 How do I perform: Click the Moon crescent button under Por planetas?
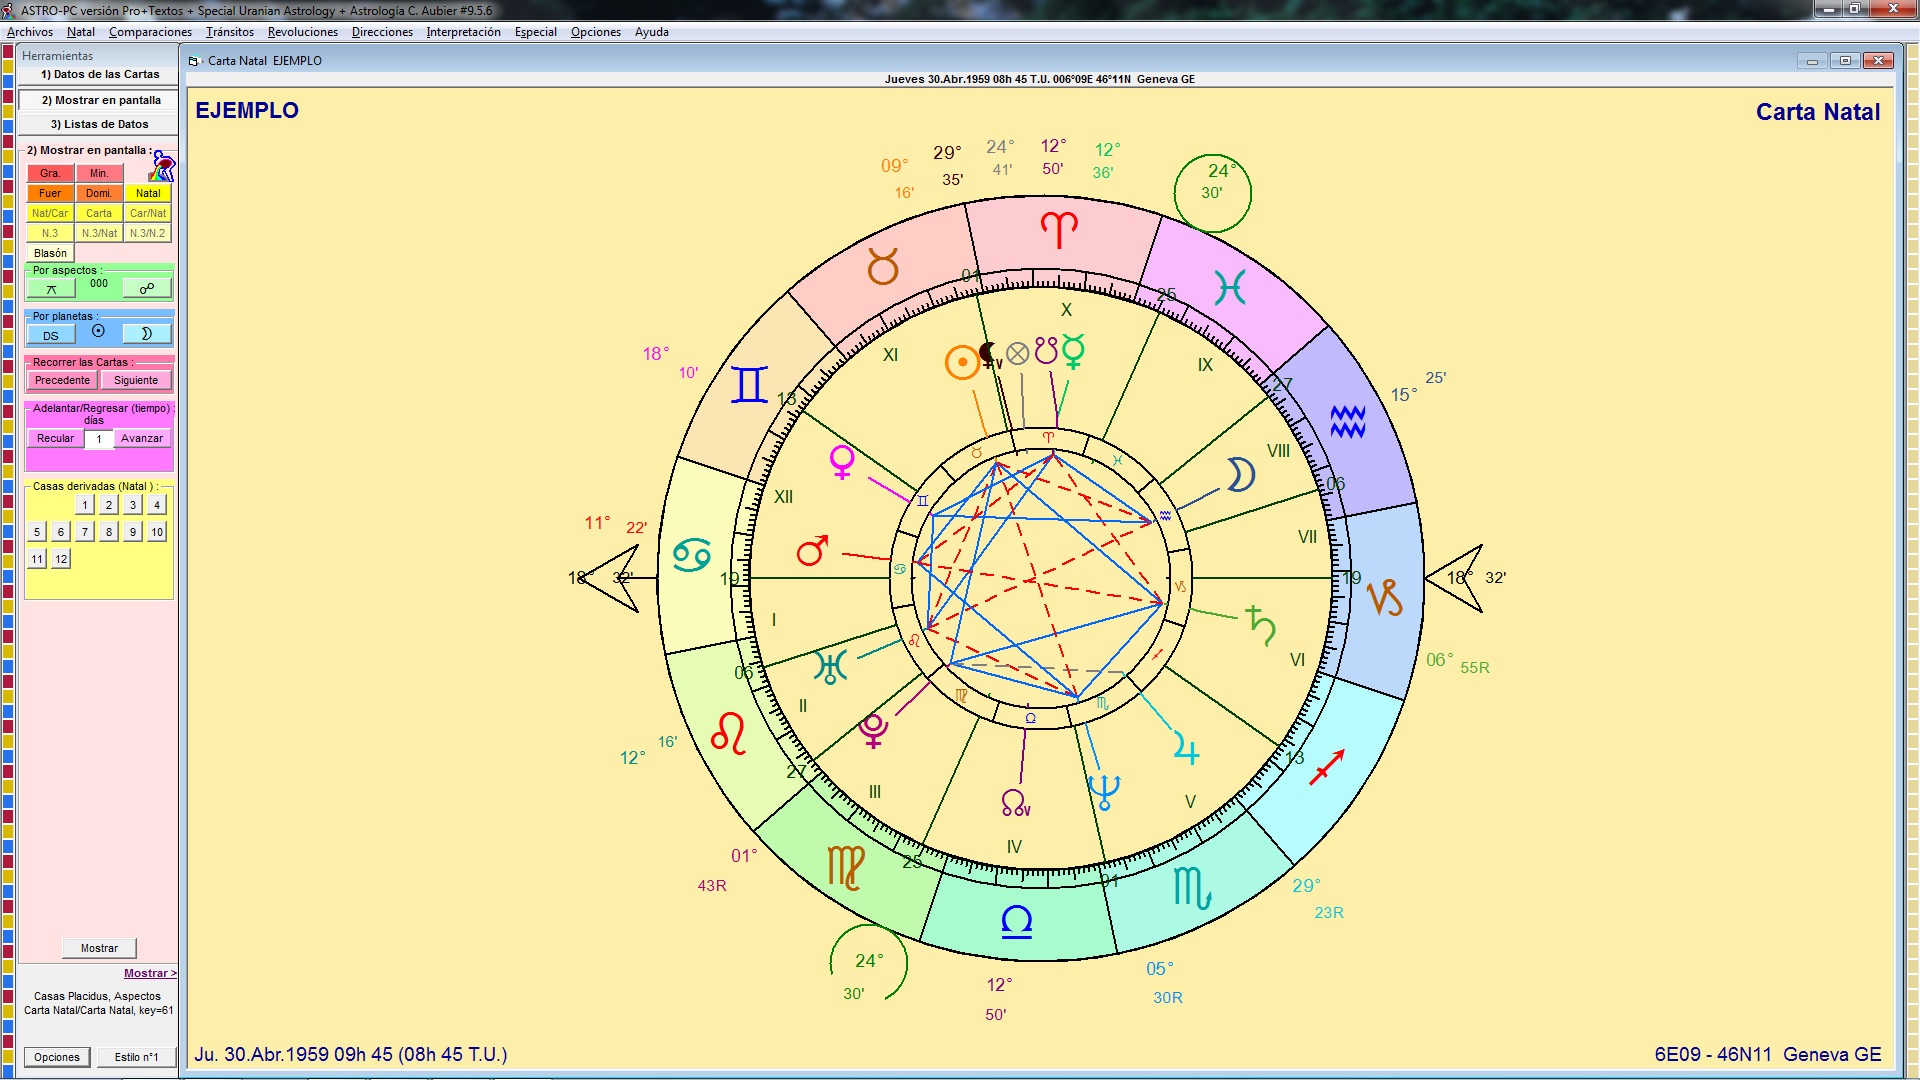147,335
